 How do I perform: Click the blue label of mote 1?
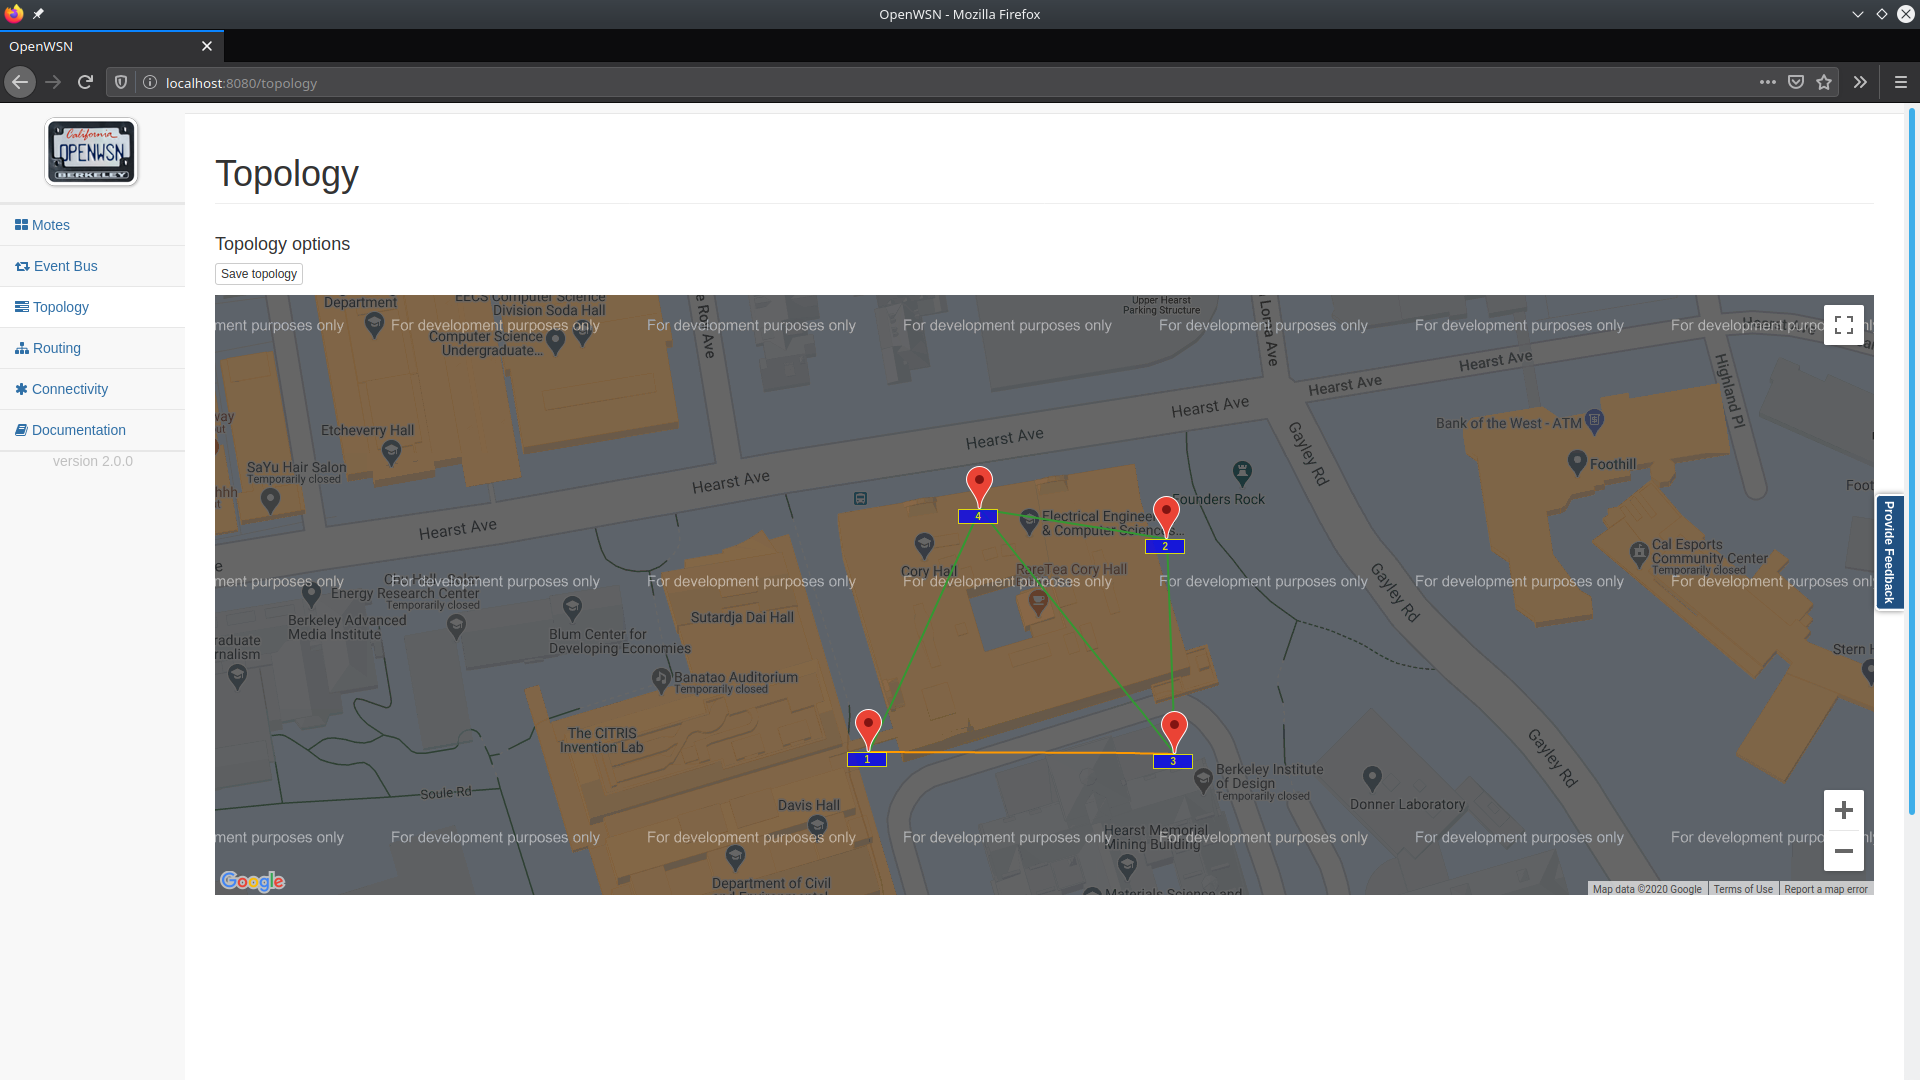coord(867,760)
